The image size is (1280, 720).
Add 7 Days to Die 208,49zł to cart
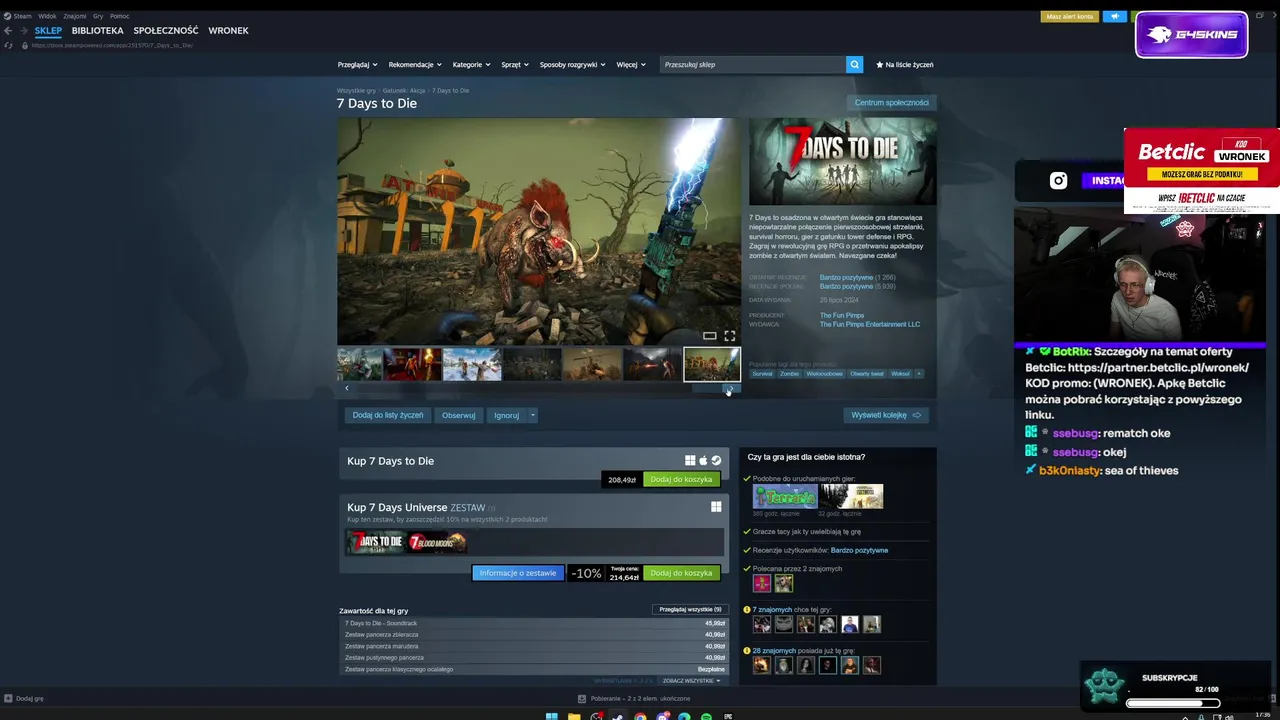point(681,480)
